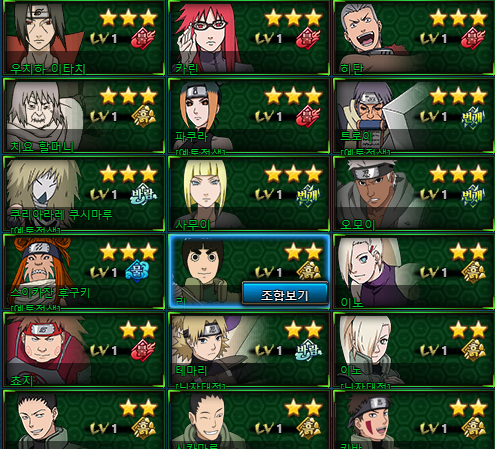
Task: Click the 조합보기 button on Lee's card
Action: (285, 294)
